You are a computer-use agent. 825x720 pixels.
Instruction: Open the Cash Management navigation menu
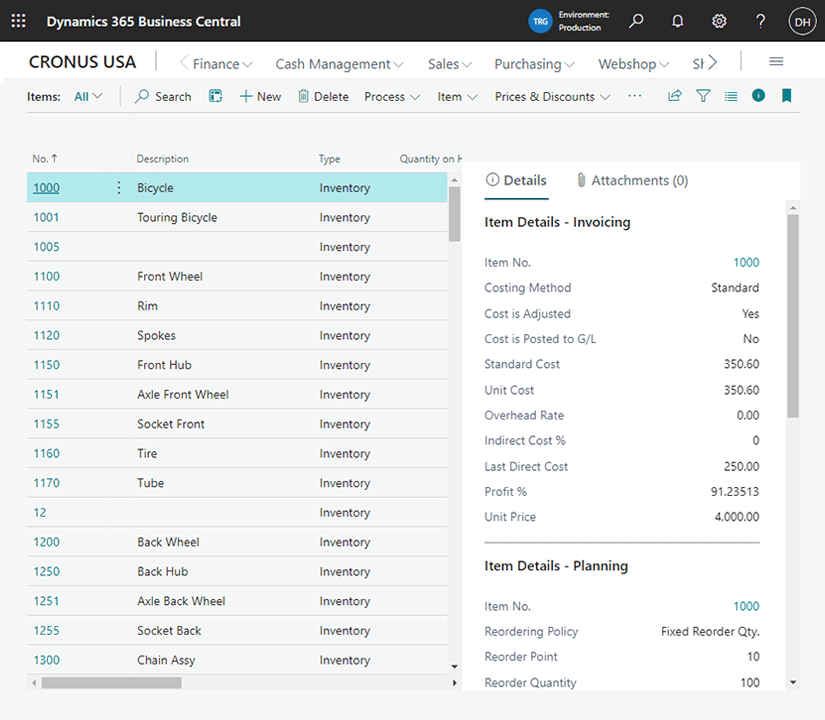click(x=339, y=64)
